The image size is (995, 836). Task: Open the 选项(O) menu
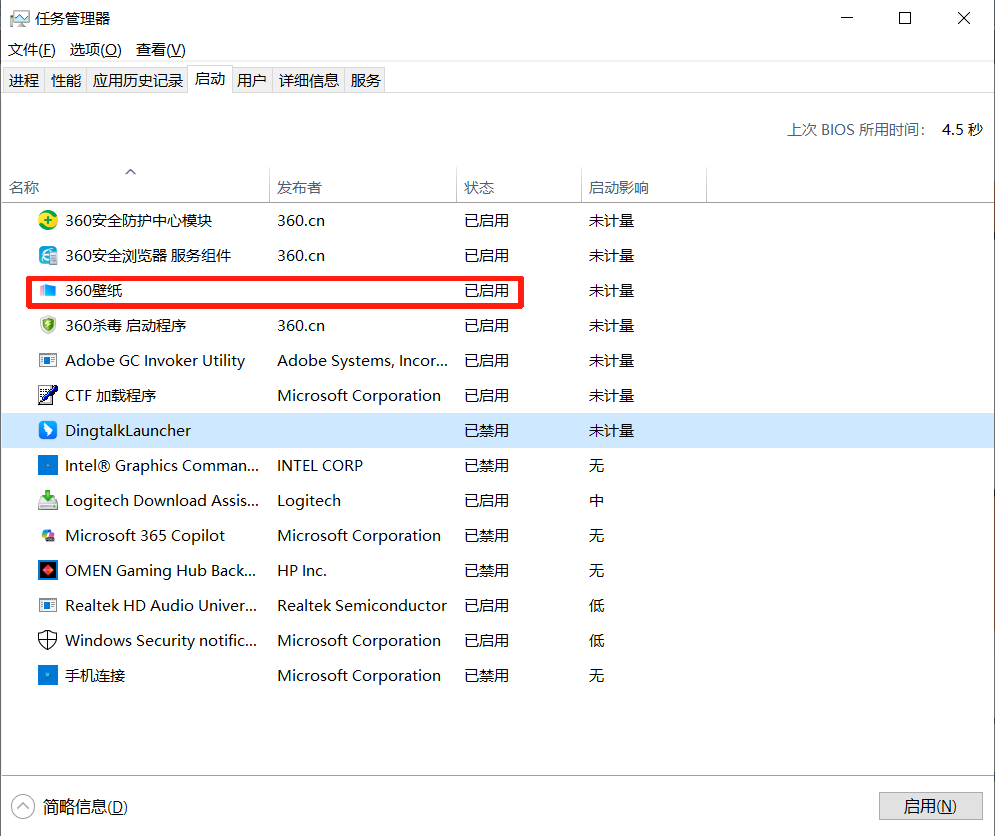click(95, 50)
